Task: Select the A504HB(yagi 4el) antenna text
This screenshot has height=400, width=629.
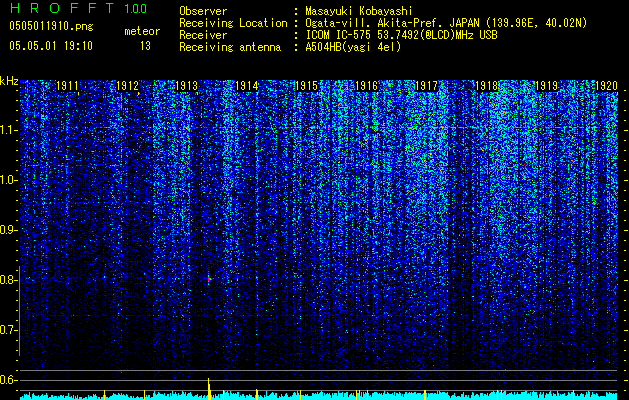Action: coord(353,47)
